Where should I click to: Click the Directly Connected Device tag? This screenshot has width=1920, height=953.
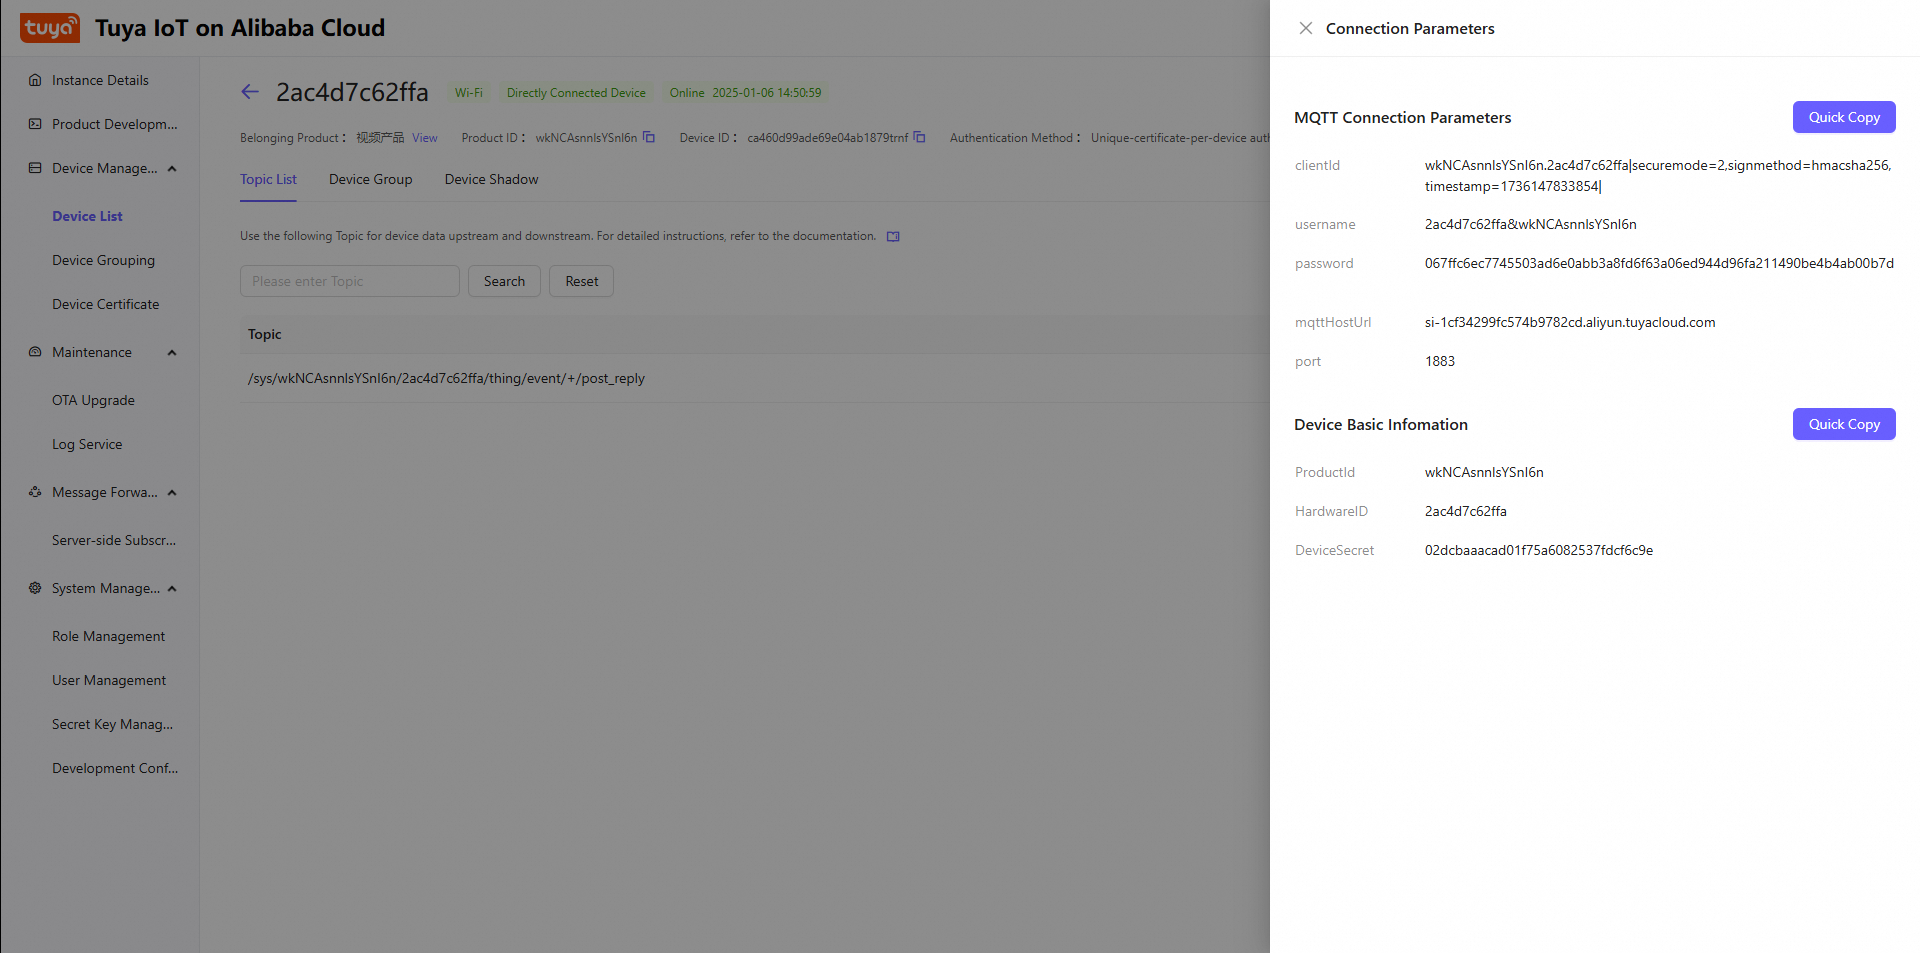click(576, 93)
